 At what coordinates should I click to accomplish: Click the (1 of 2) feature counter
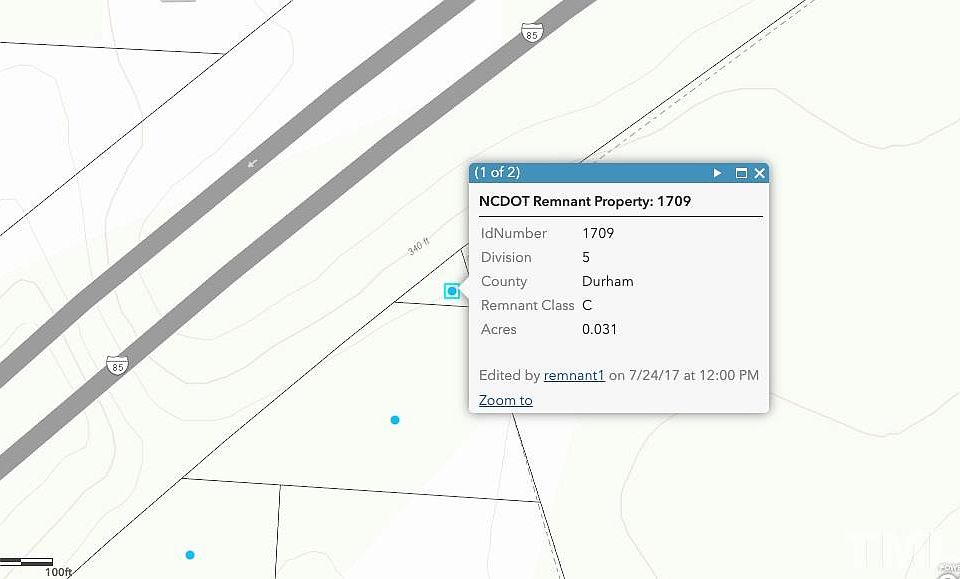(x=497, y=173)
